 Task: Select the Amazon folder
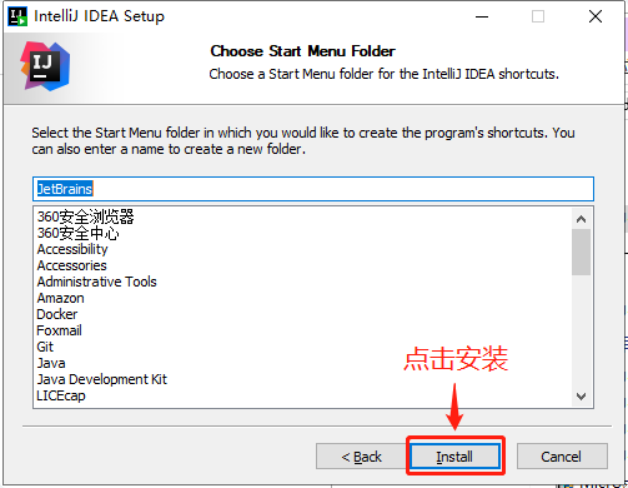tap(61, 298)
